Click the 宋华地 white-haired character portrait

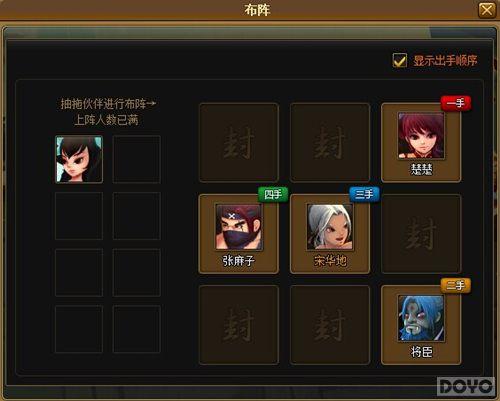pyautogui.click(x=330, y=227)
